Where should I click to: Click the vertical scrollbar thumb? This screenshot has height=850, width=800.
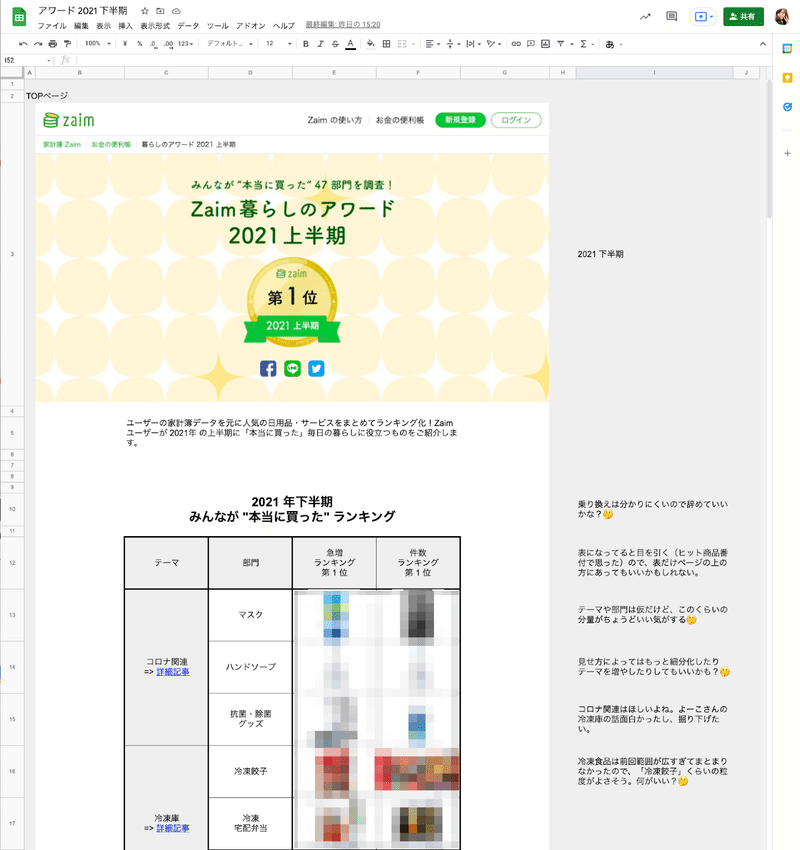(769, 150)
